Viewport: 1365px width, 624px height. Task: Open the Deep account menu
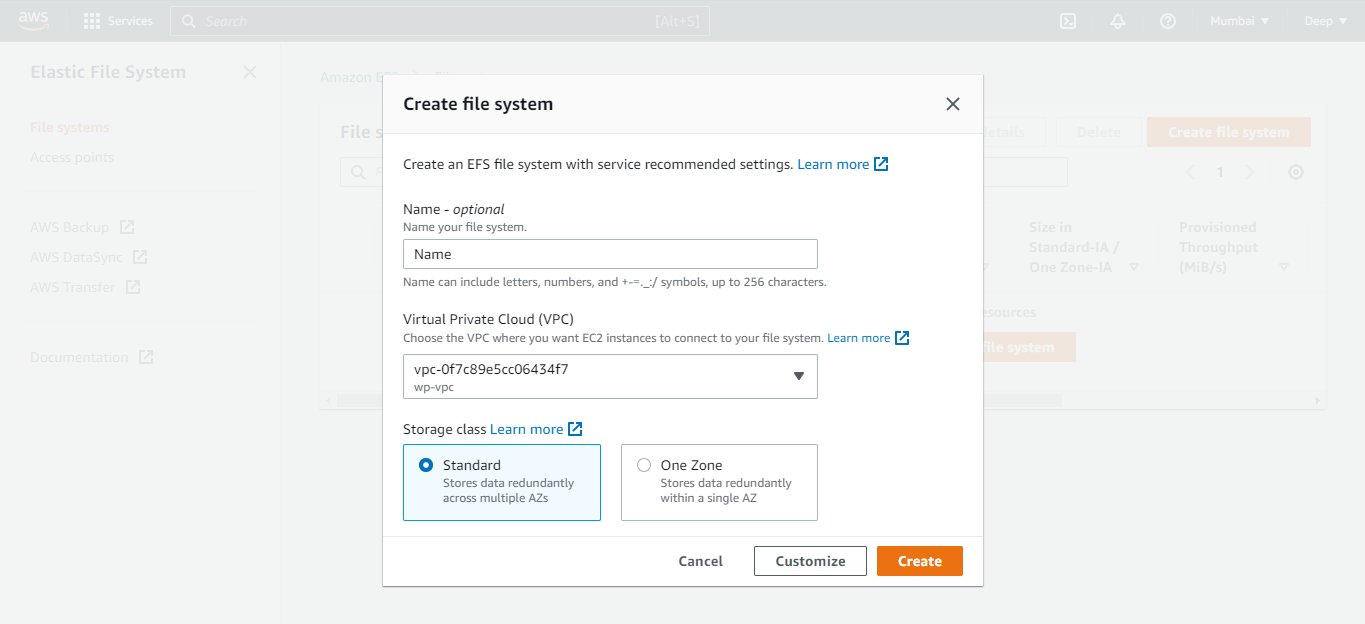point(1325,20)
